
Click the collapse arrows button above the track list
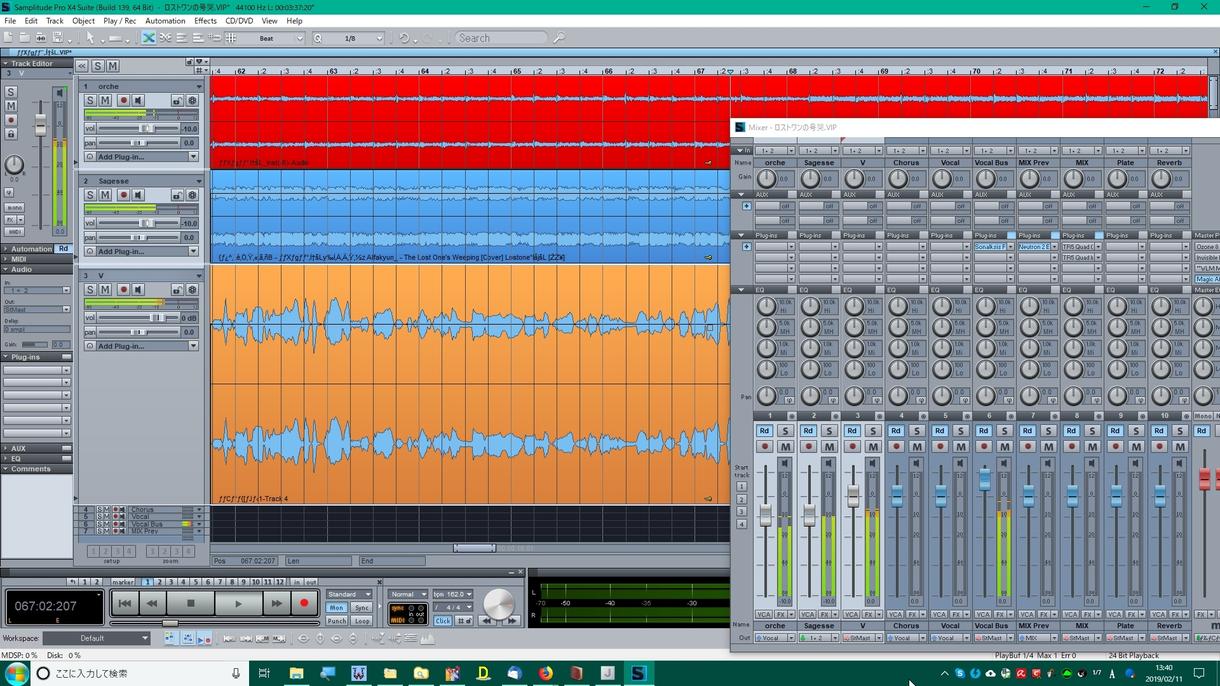(x=83, y=66)
